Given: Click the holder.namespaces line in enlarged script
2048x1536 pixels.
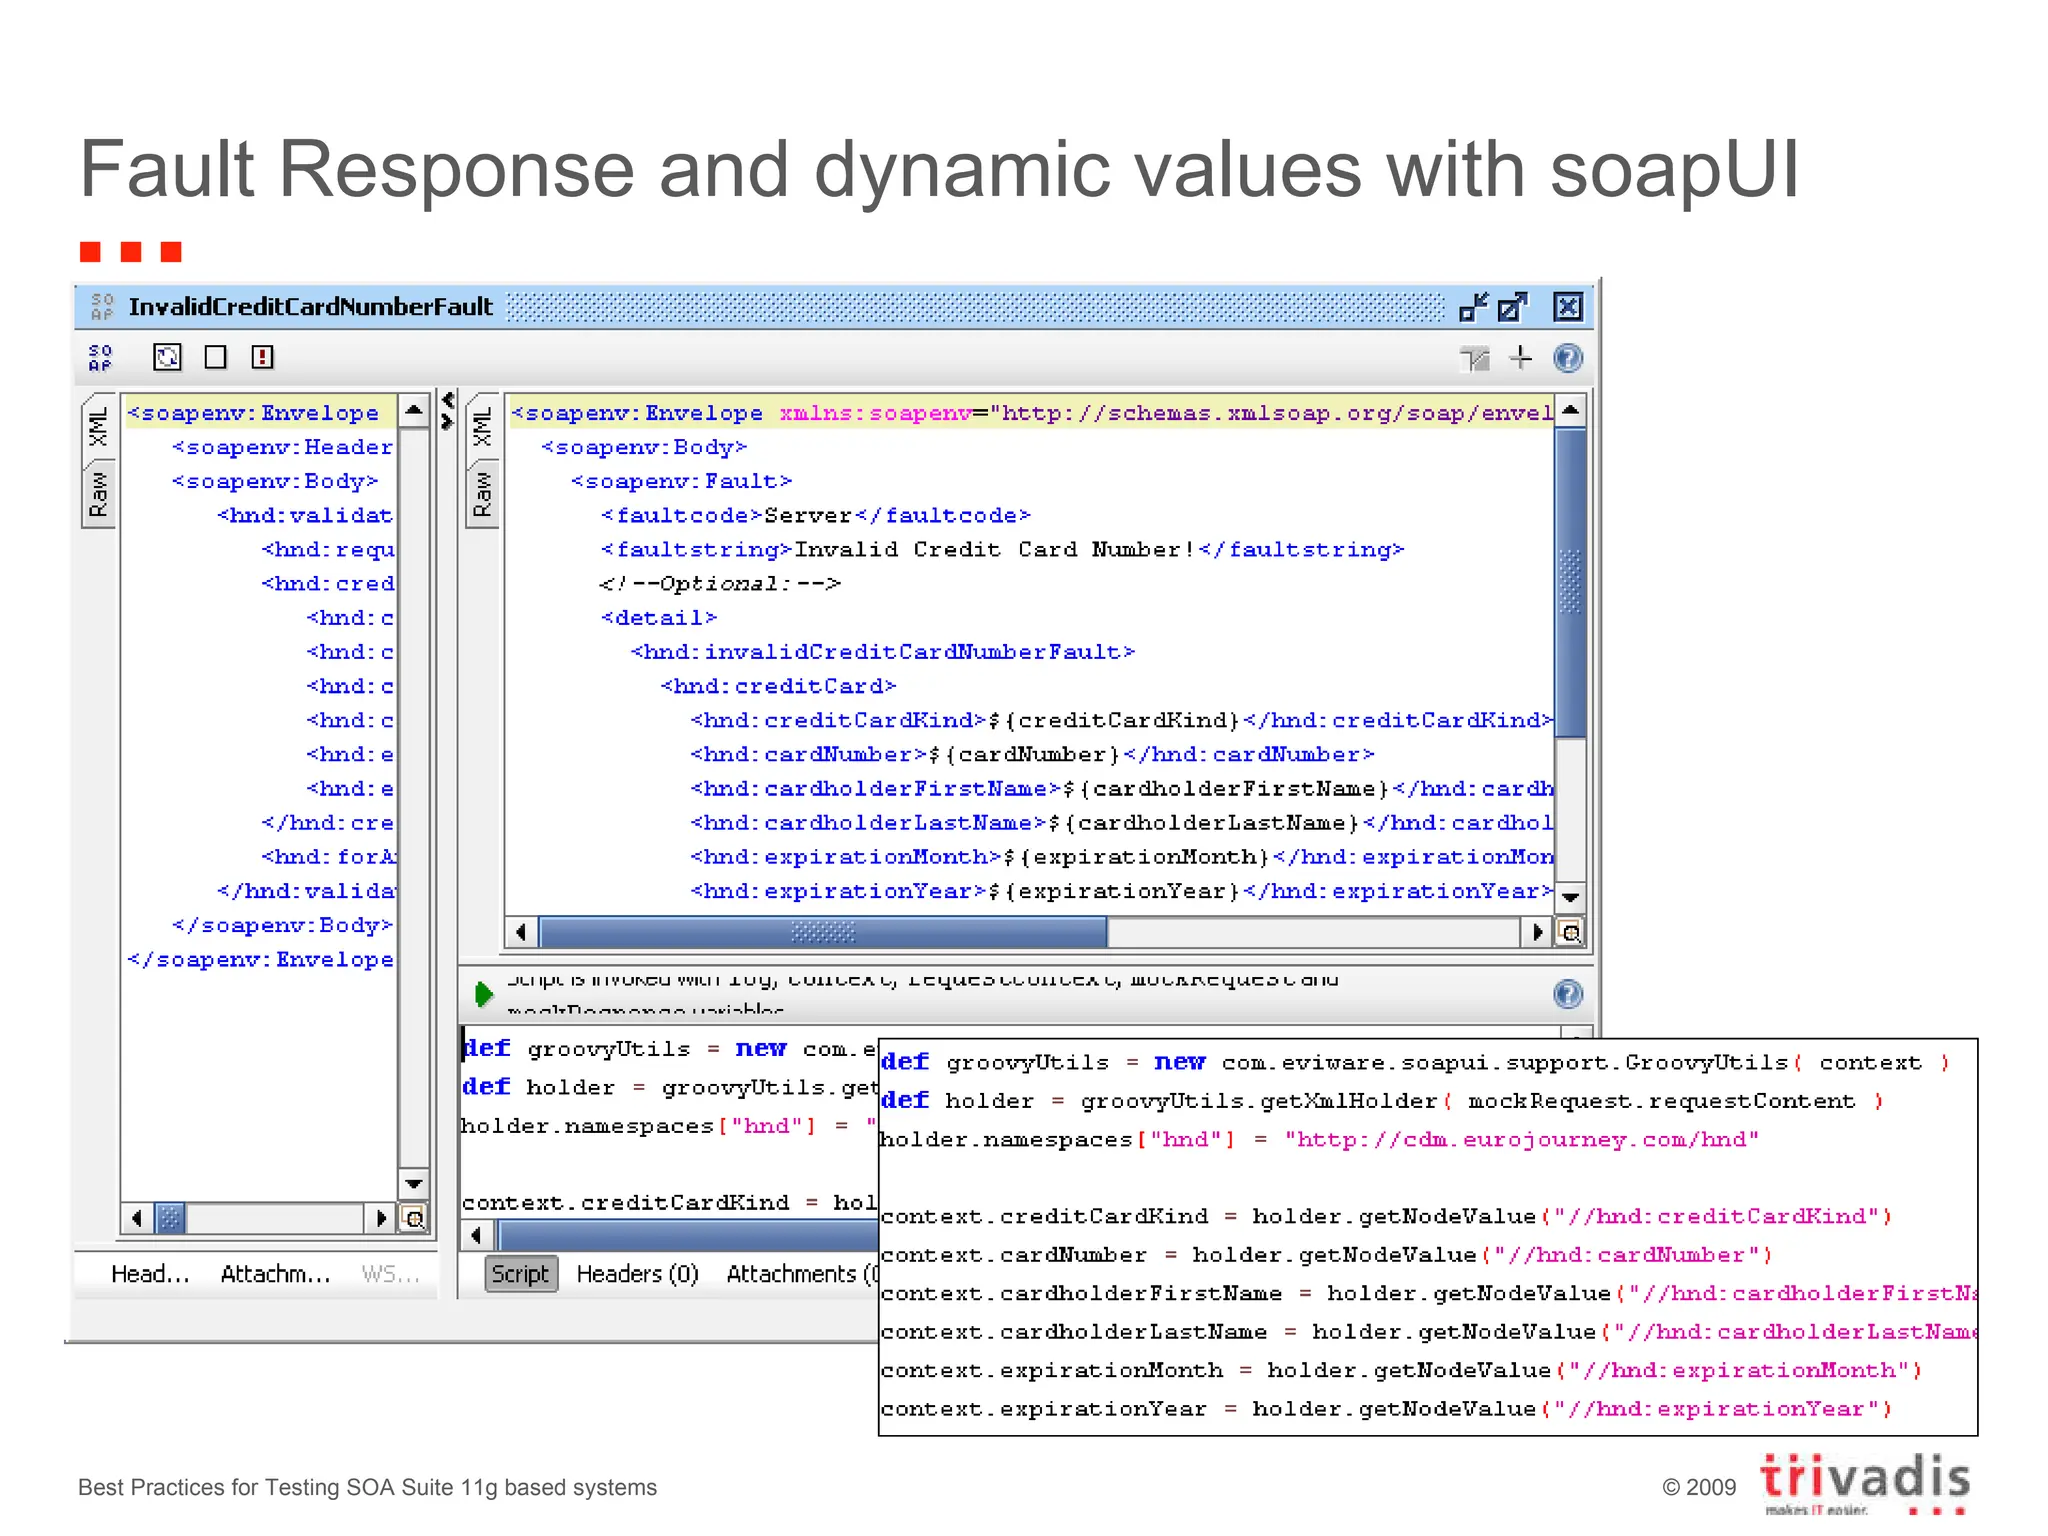Looking at the screenshot, I should click(x=1319, y=1139).
